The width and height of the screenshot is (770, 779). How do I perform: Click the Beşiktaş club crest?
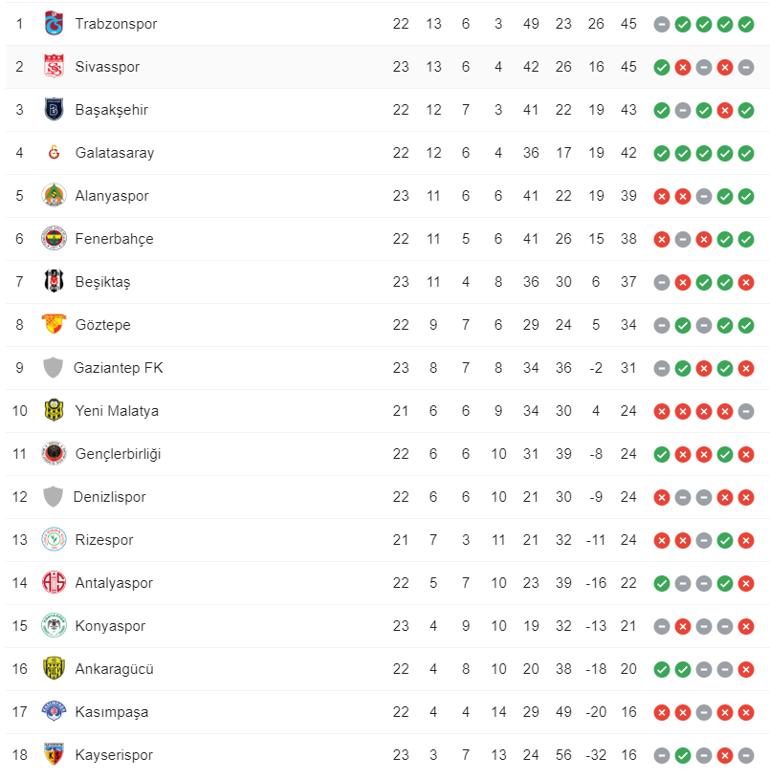pos(54,281)
